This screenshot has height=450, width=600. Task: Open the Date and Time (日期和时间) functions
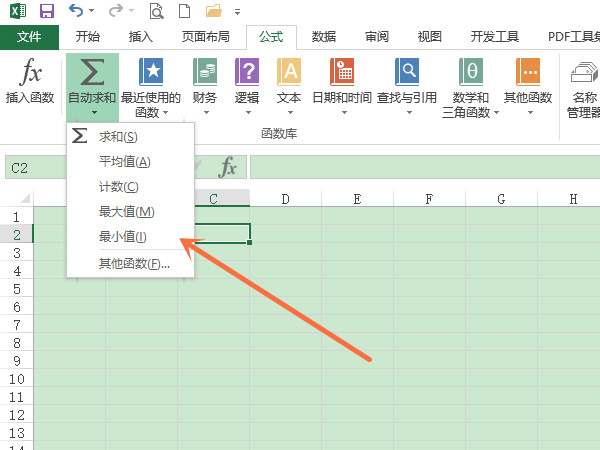coord(342,82)
